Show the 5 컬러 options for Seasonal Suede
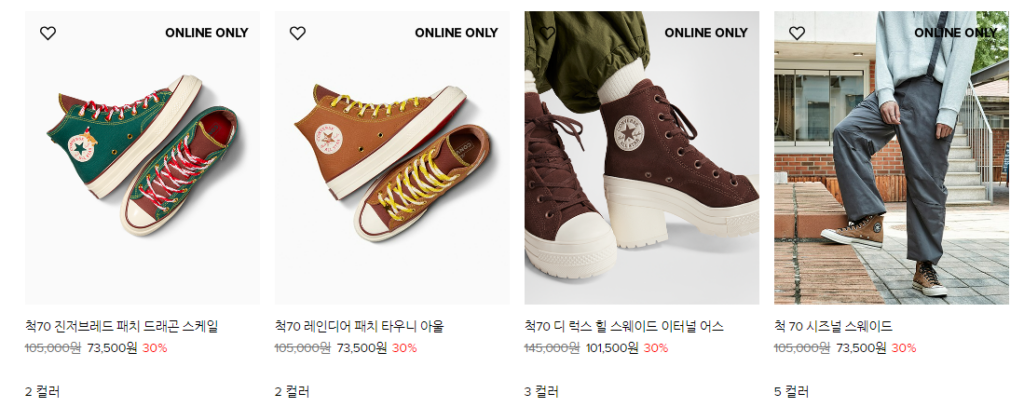The height and width of the screenshot is (407, 1024). click(792, 392)
